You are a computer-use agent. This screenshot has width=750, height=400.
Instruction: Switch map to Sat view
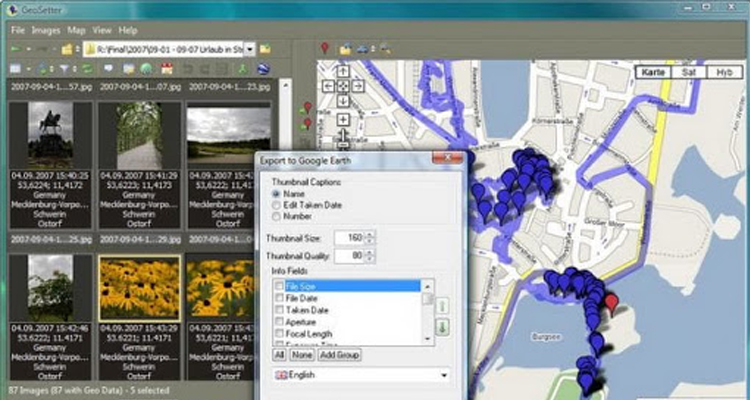(689, 72)
